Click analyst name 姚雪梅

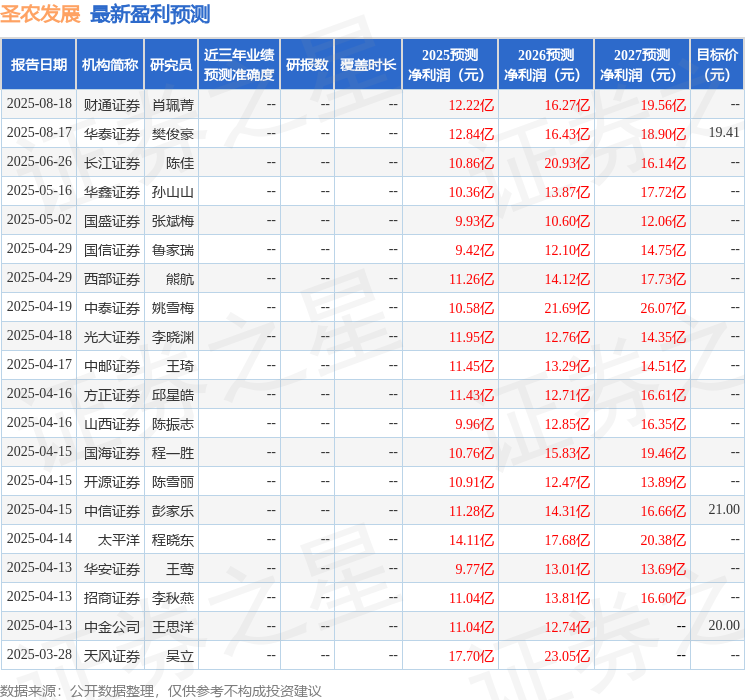[x=172, y=307]
